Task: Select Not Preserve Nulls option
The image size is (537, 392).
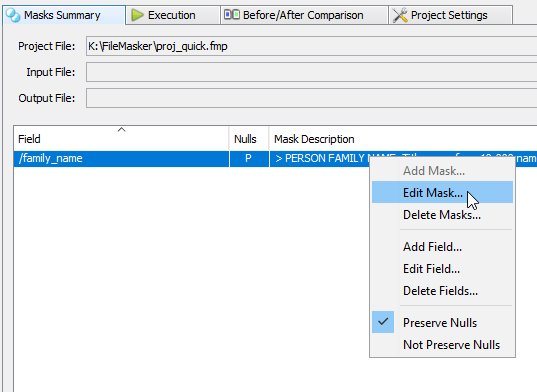Action: tap(442, 345)
